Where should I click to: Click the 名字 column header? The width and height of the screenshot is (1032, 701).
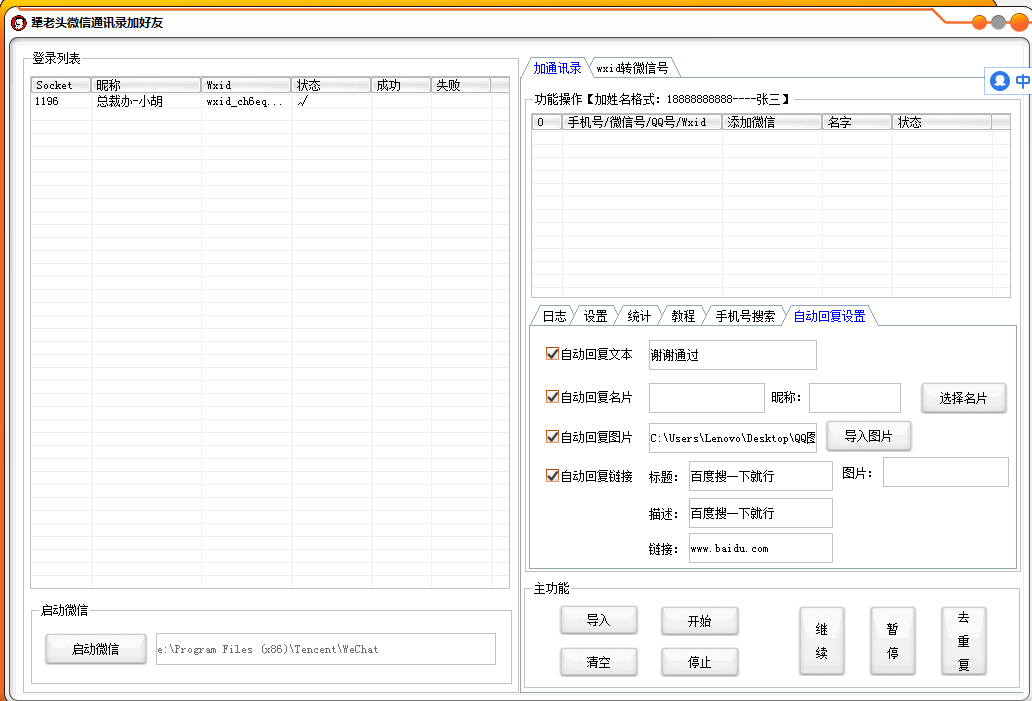click(x=857, y=122)
